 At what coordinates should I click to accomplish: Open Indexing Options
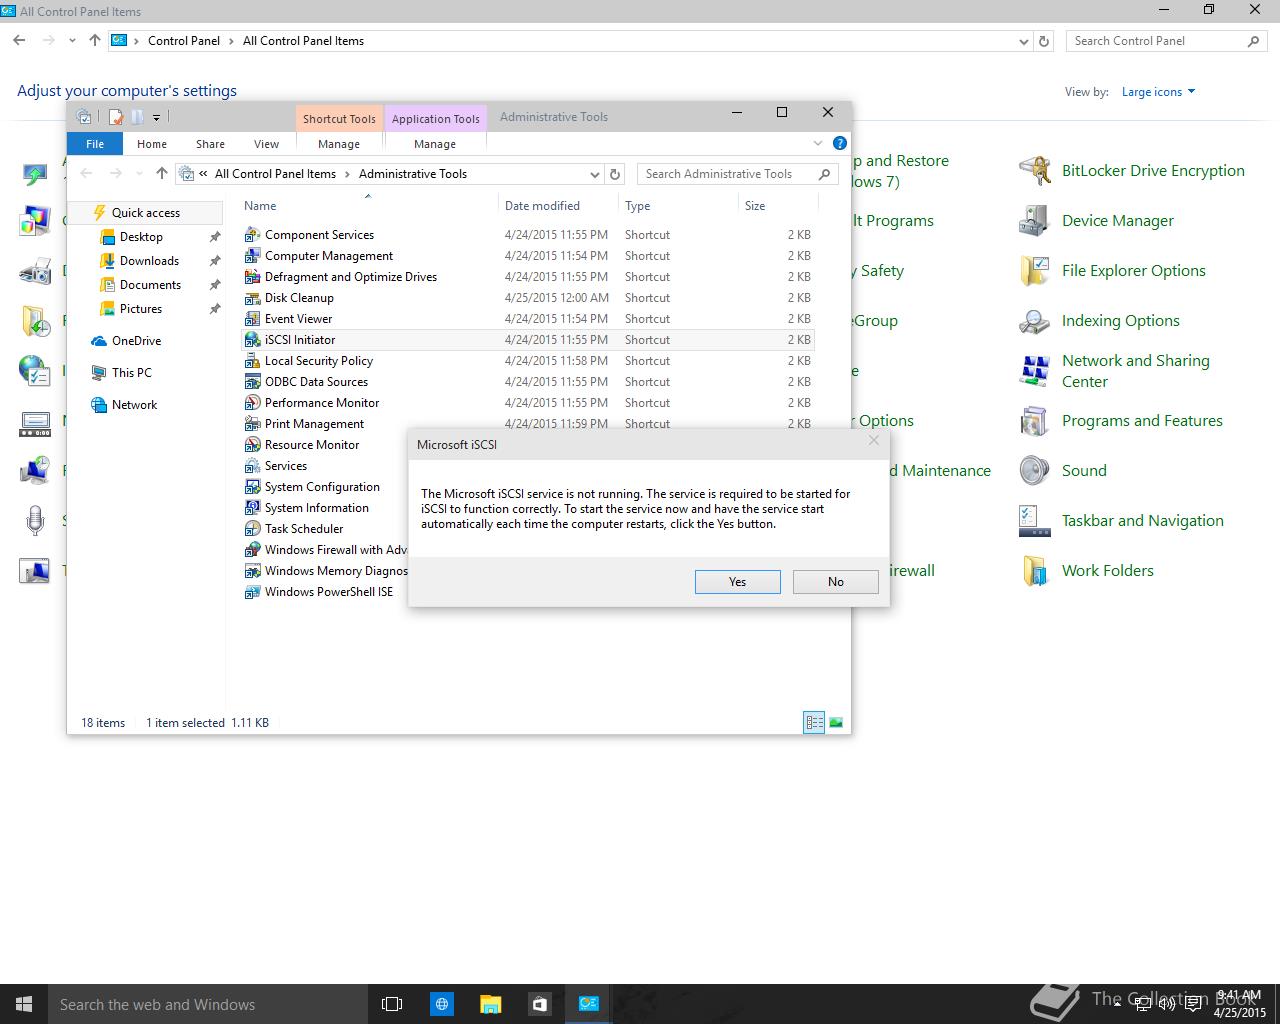click(x=1100, y=321)
